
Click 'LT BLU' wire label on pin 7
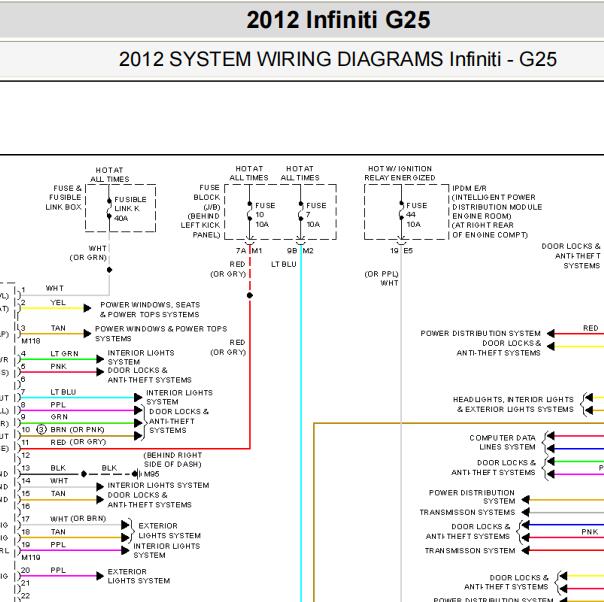pyautogui.click(x=63, y=392)
